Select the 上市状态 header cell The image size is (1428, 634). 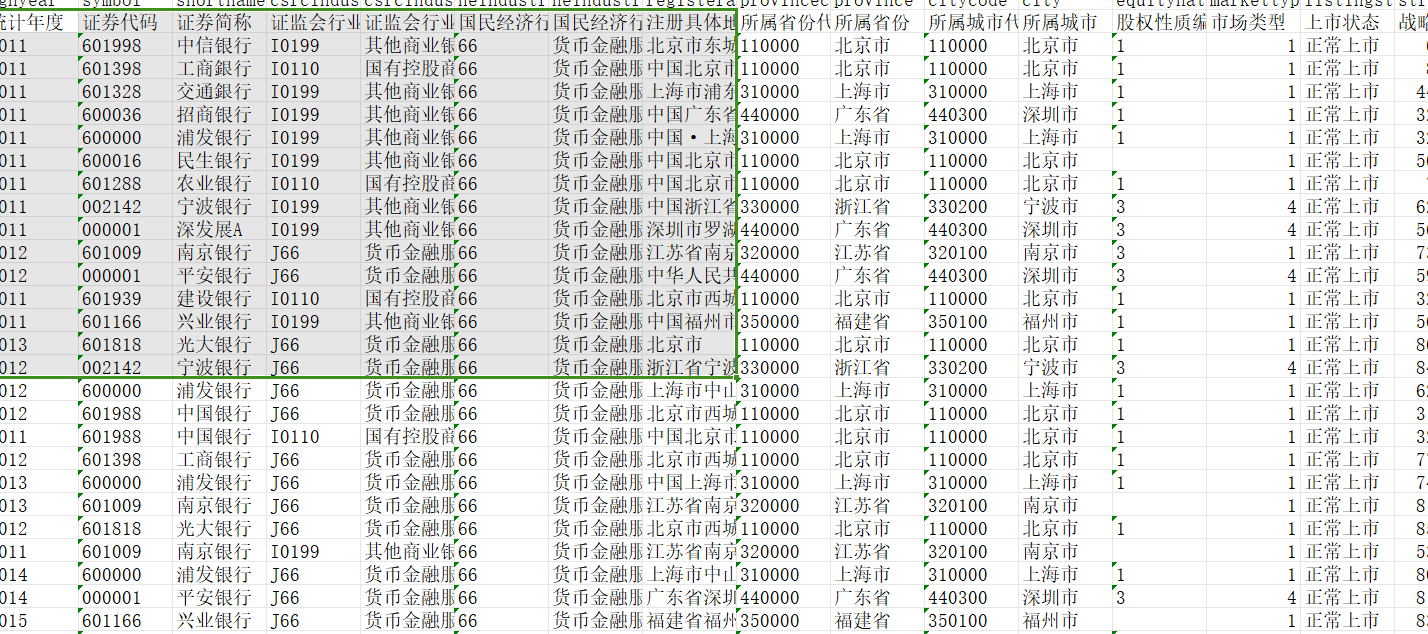click(x=1348, y=22)
